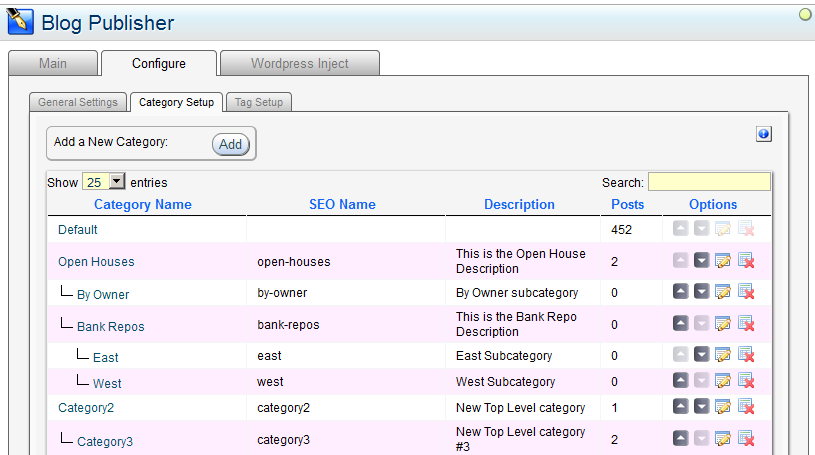Move By Owner subcategory down
The height and width of the screenshot is (455, 815).
702,291
